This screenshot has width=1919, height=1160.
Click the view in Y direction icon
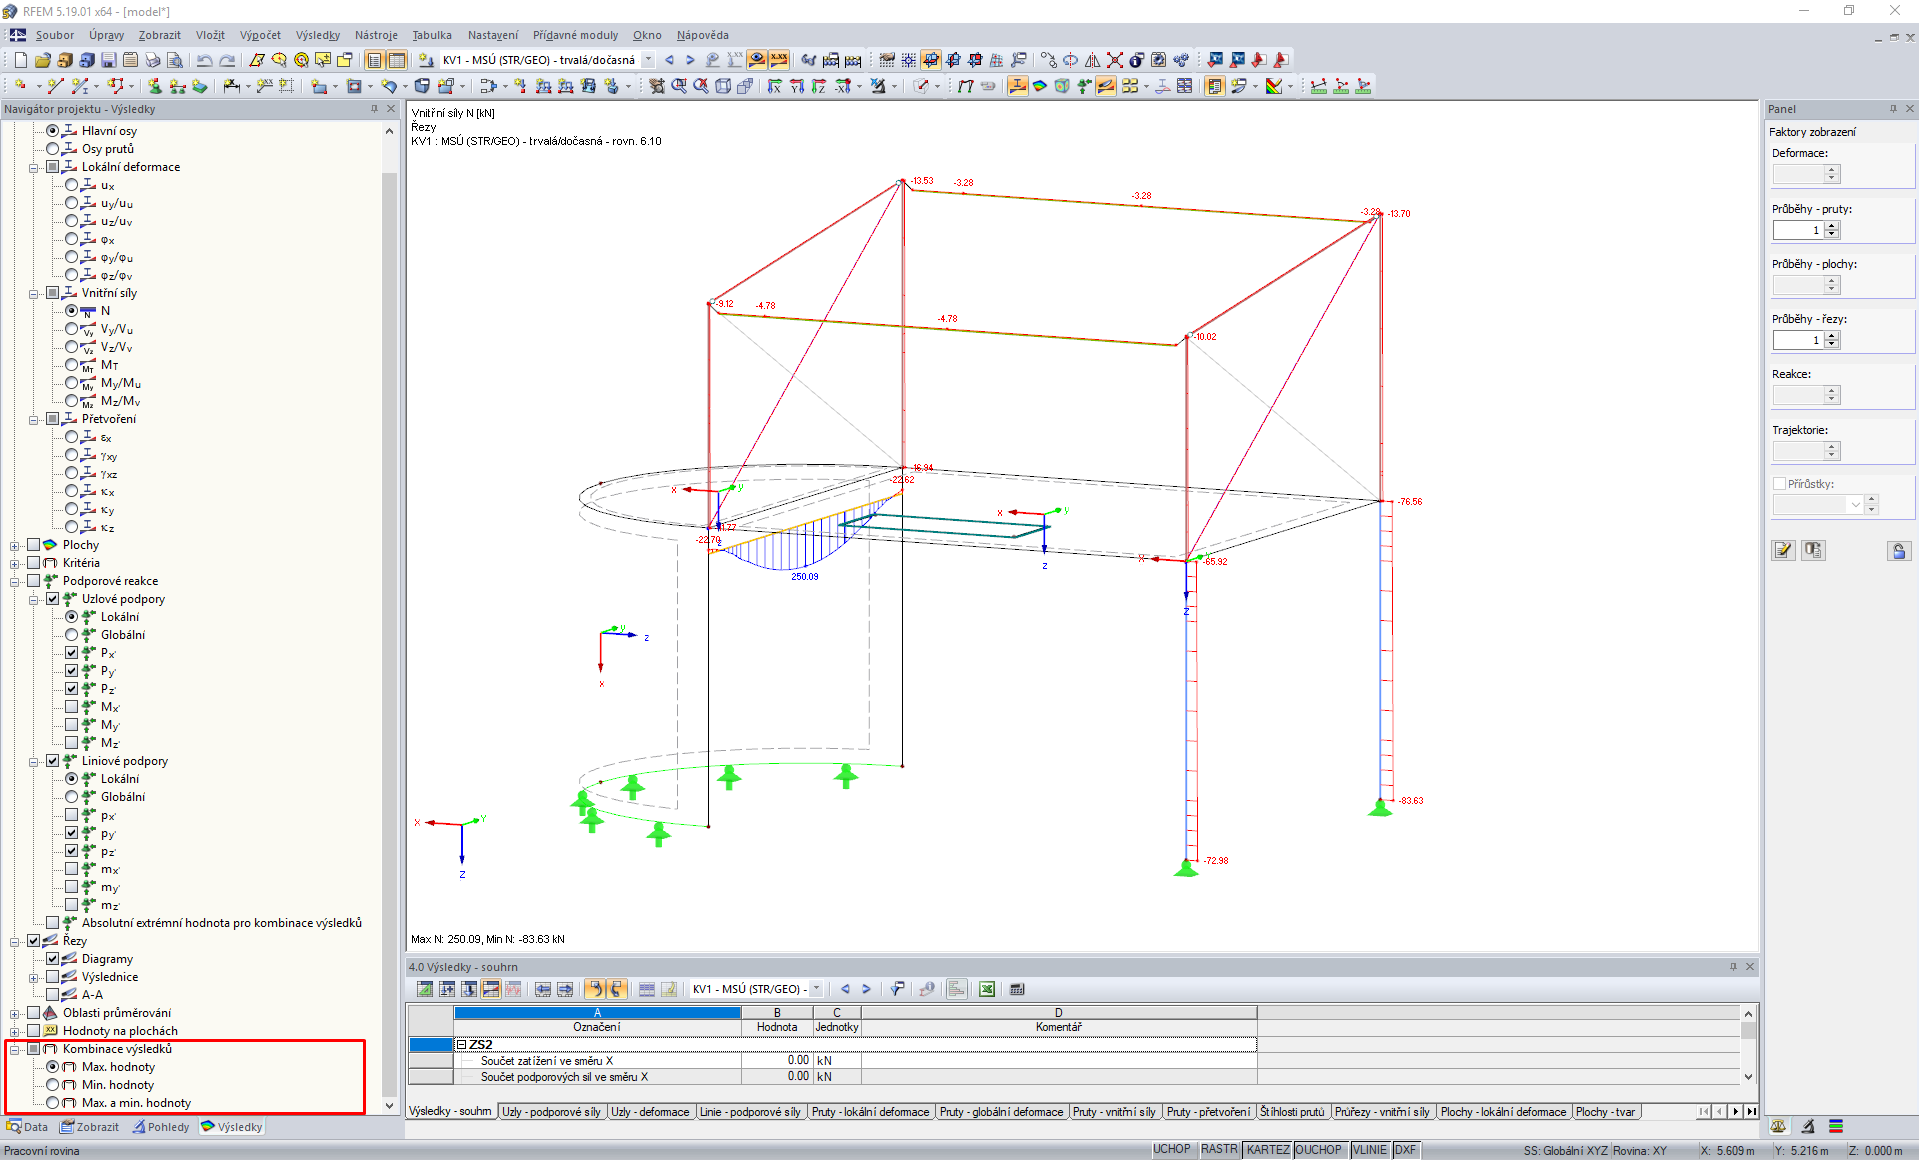coord(797,86)
